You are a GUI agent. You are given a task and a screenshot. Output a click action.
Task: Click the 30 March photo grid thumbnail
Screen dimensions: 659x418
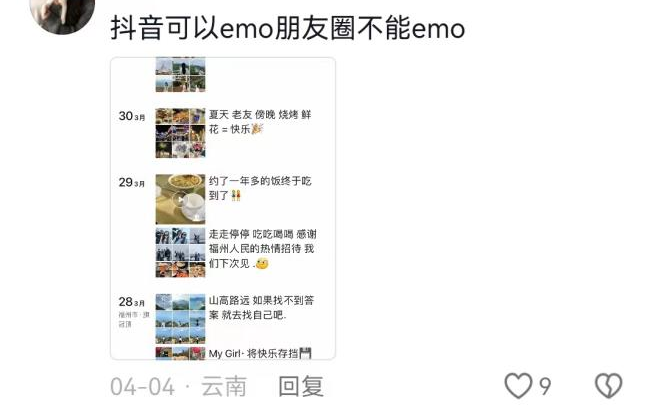[x=180, y=133]
